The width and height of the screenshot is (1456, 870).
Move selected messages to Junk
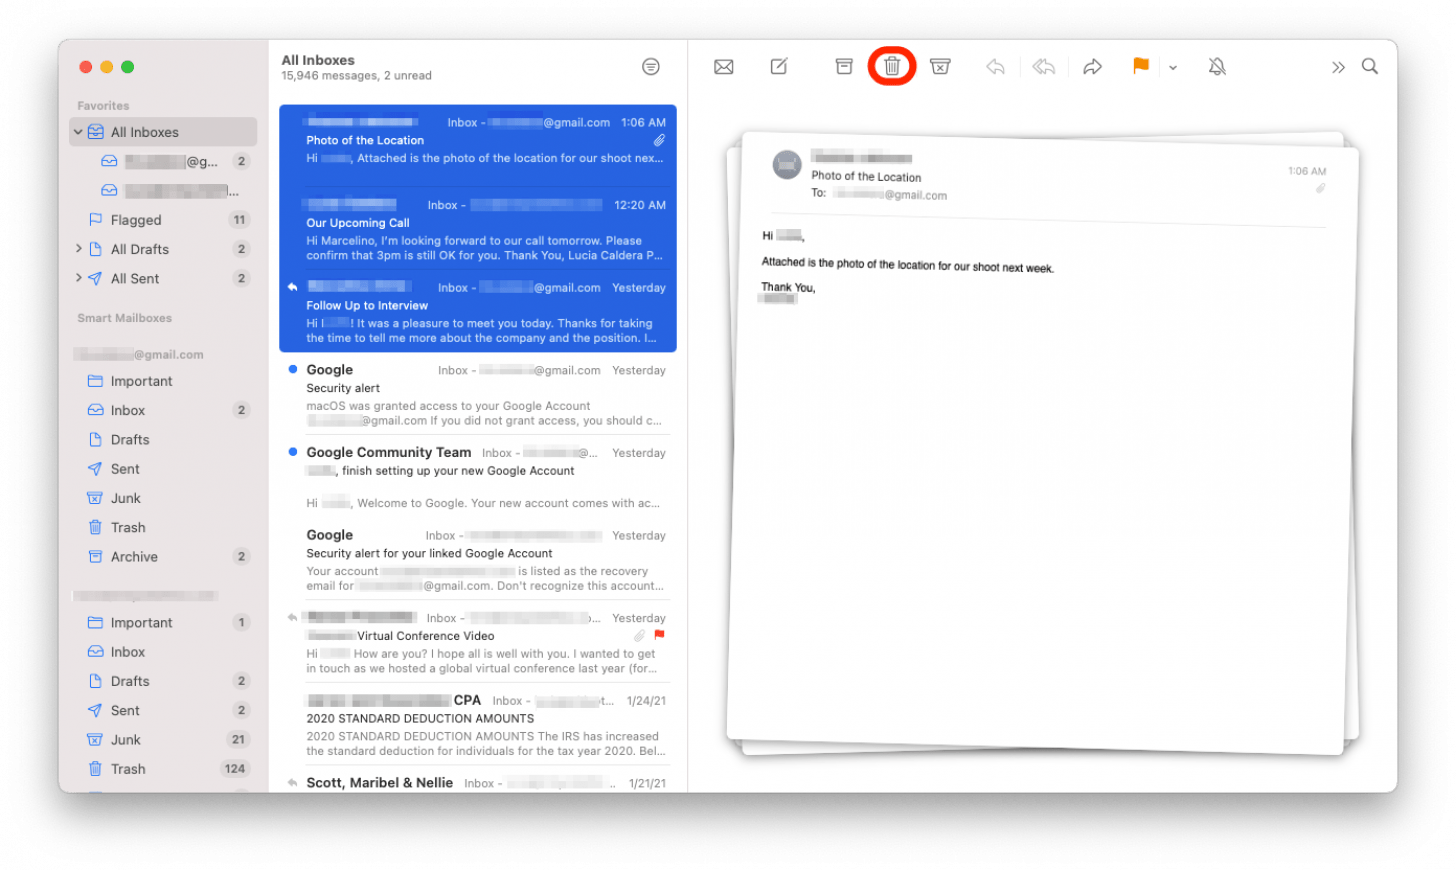click(940, 67)
